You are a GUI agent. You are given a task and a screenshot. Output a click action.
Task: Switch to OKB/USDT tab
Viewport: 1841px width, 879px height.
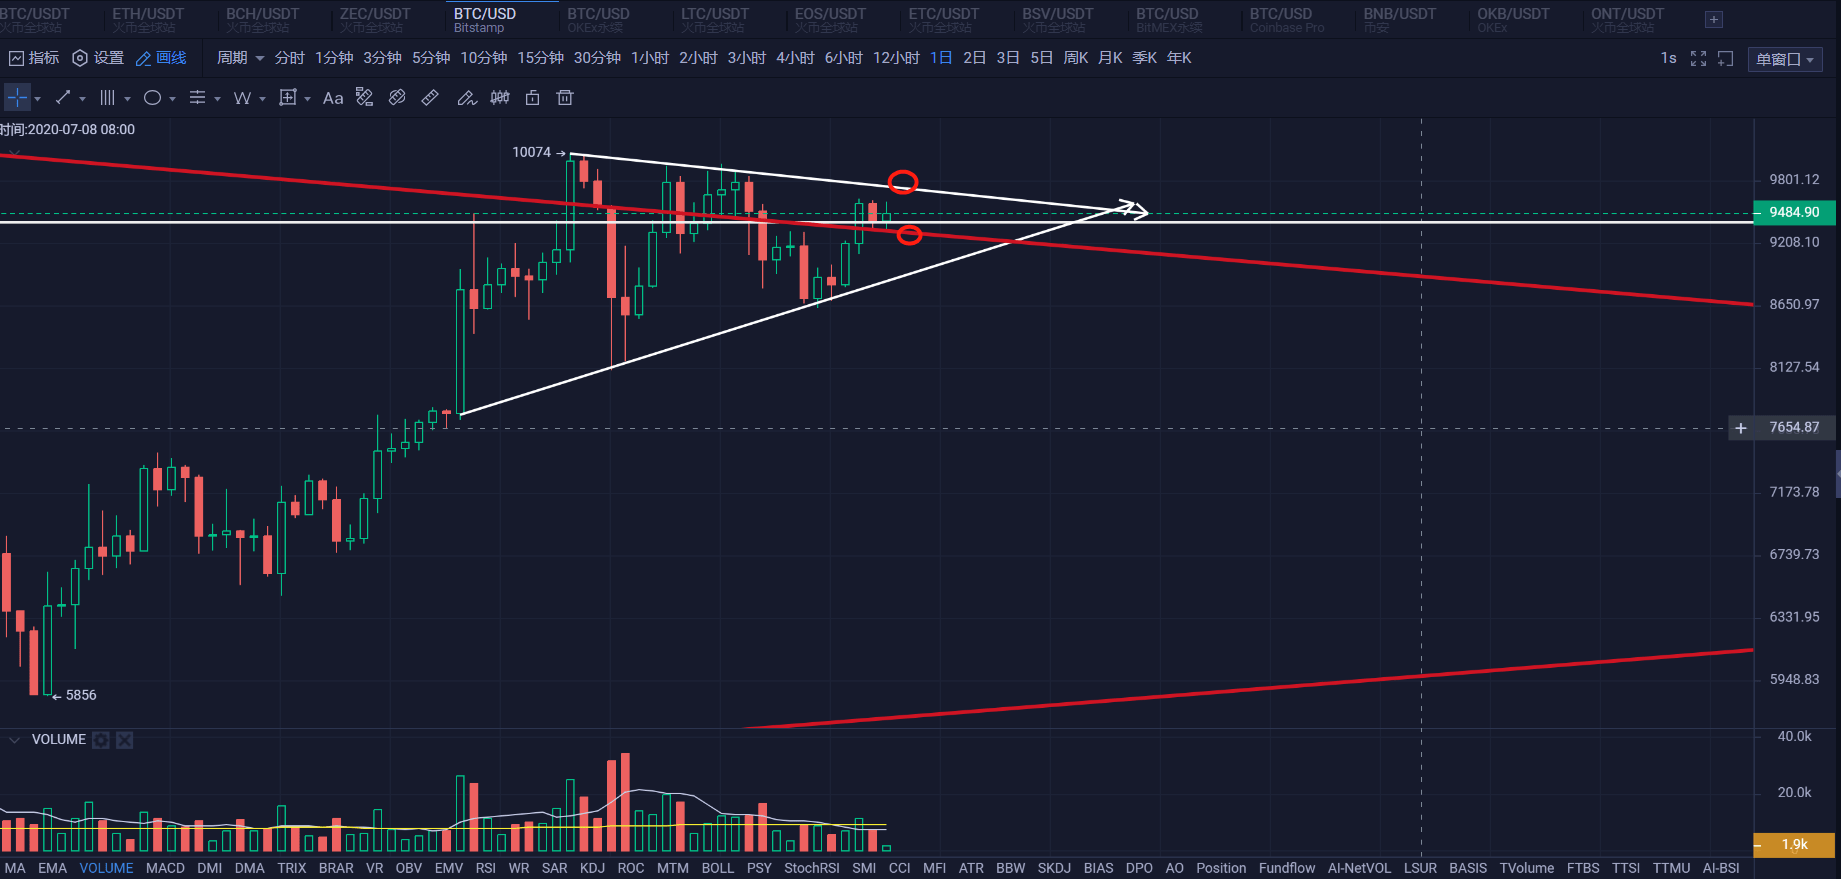[1513, 19]
